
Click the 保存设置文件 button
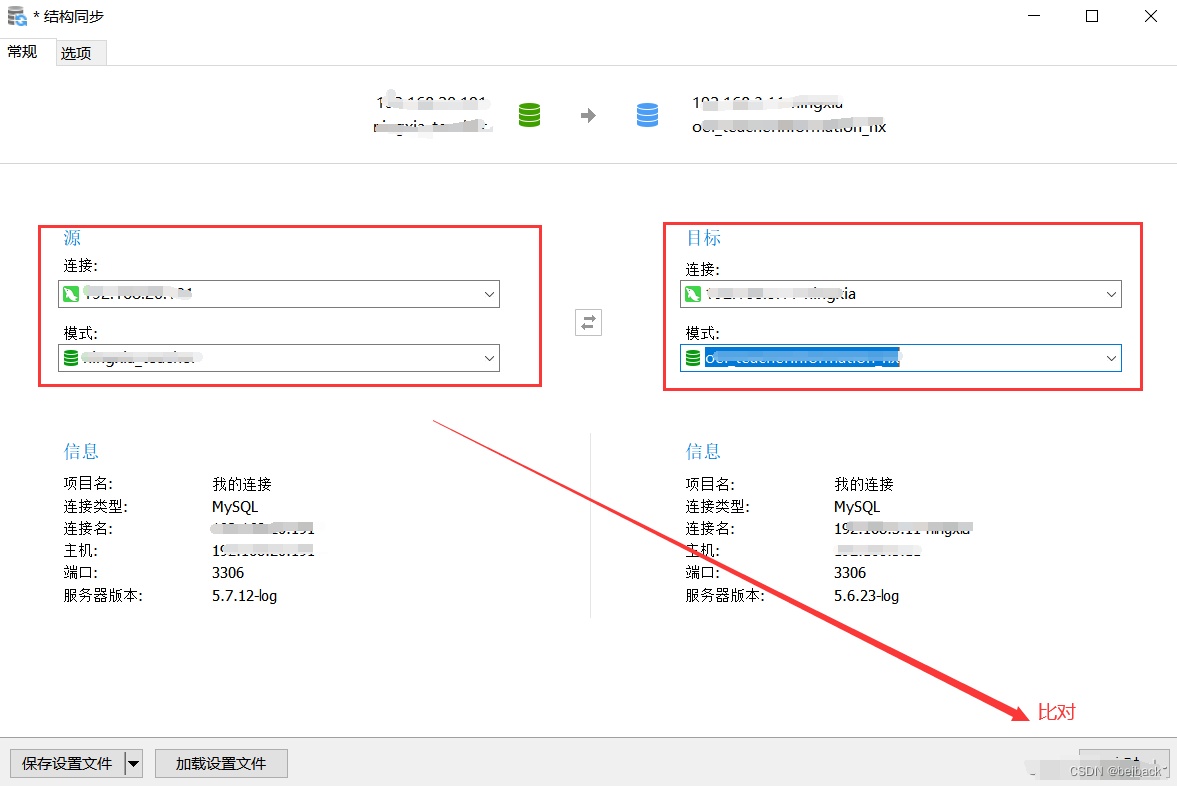(x=67, y=763)
